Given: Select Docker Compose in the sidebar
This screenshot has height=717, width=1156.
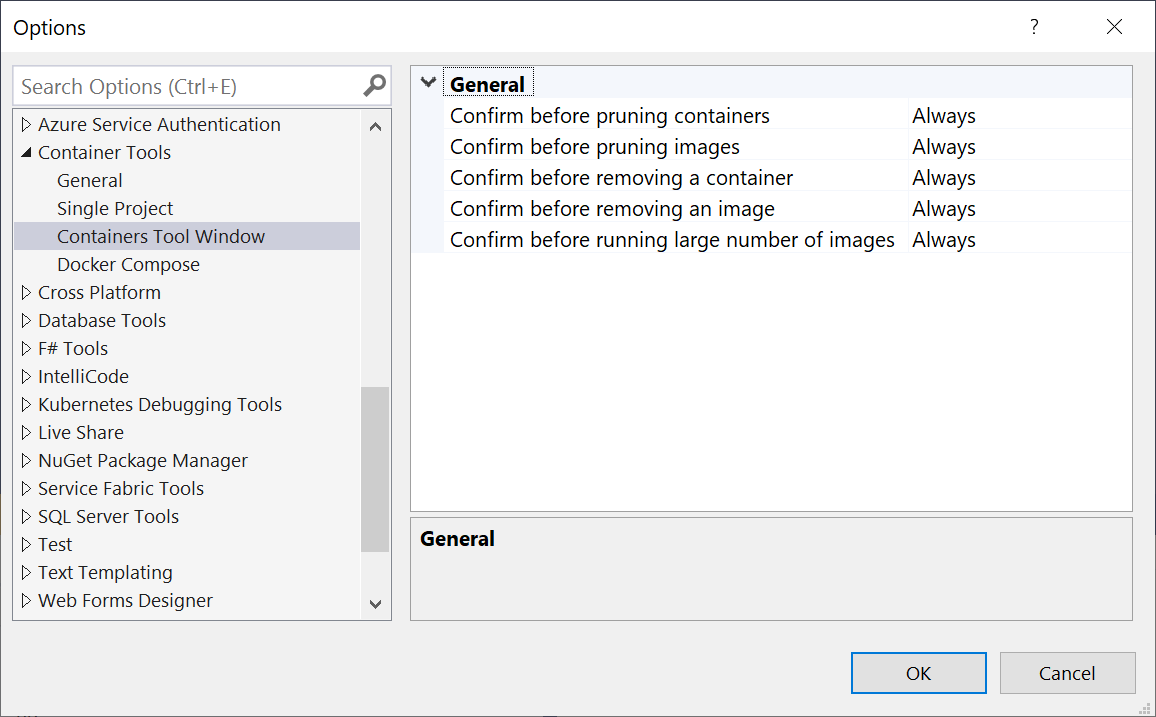Looking at the screenshot, I should (128, 264).
